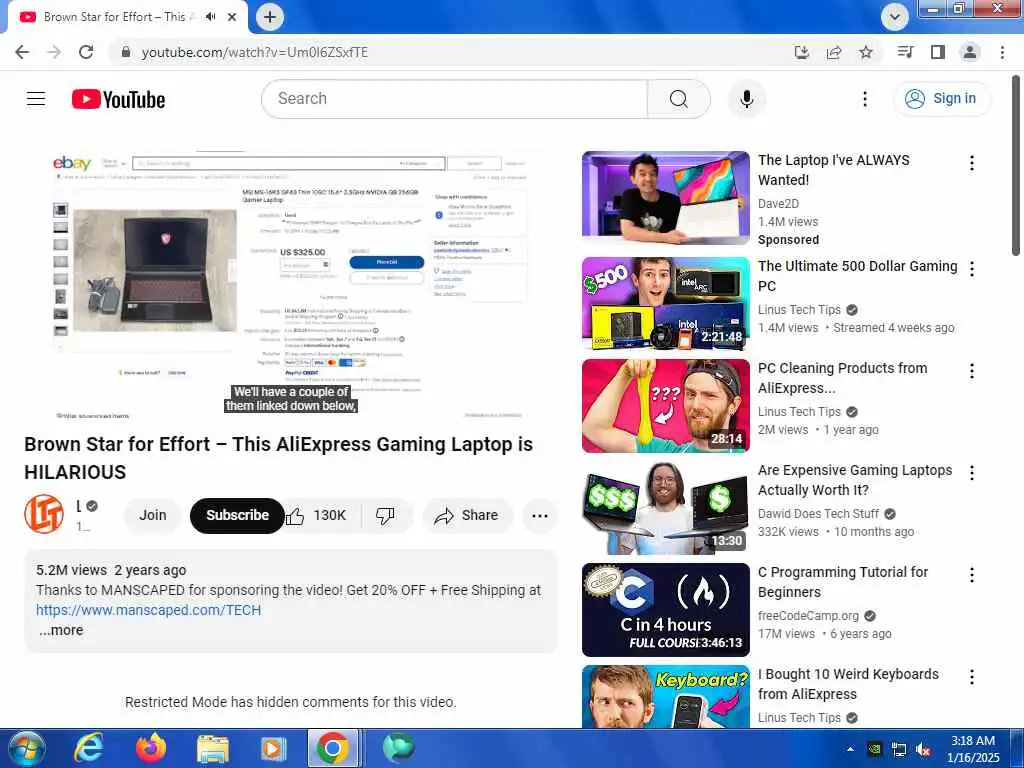Open Chrome media controls icon
Screen dimensions: 1024x768
coord(905,52)
